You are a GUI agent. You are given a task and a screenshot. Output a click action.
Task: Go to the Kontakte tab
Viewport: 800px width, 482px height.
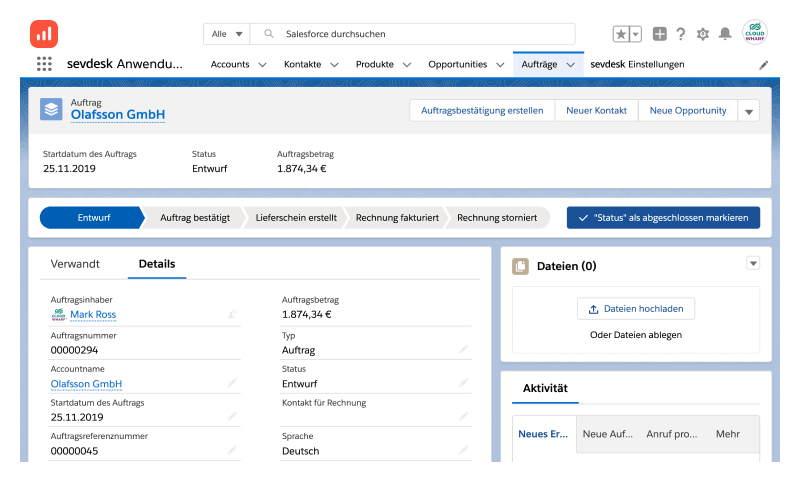pos(303,64)
